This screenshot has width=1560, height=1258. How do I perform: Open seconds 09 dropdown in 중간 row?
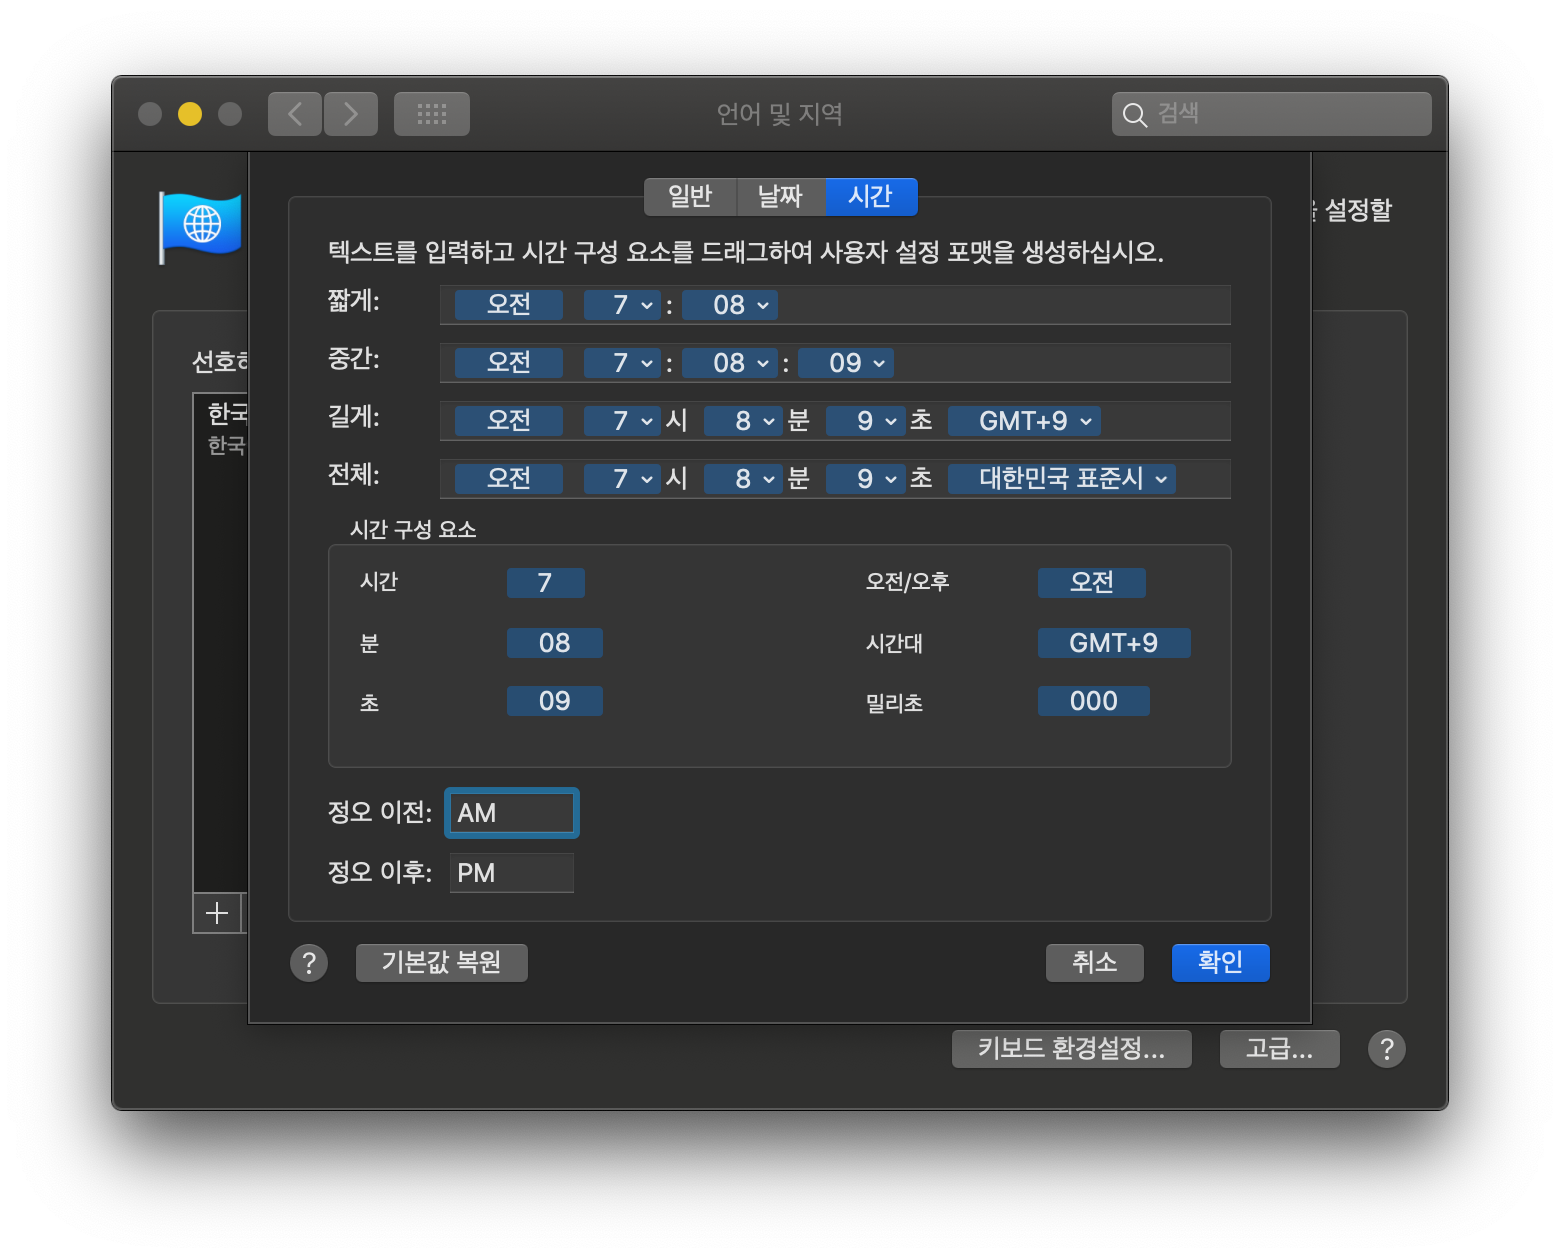tap(845, 363)
